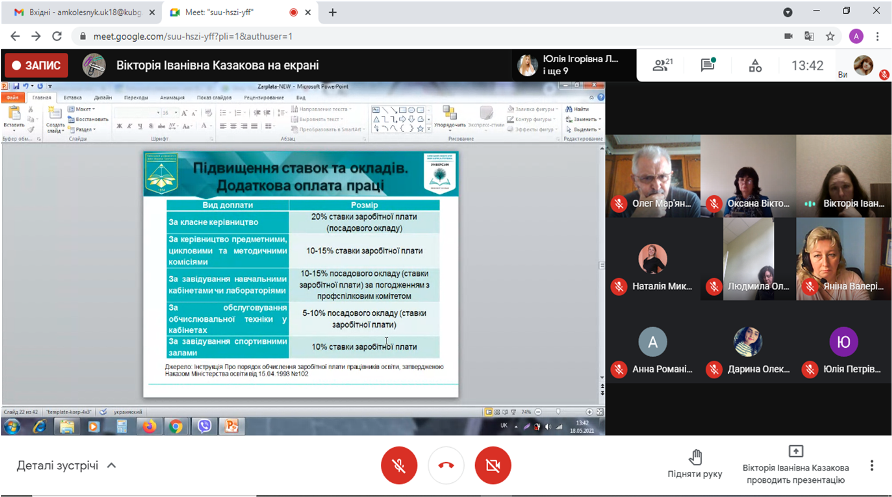Click the red ЗАПИС recording indicator

pos(36,65)
